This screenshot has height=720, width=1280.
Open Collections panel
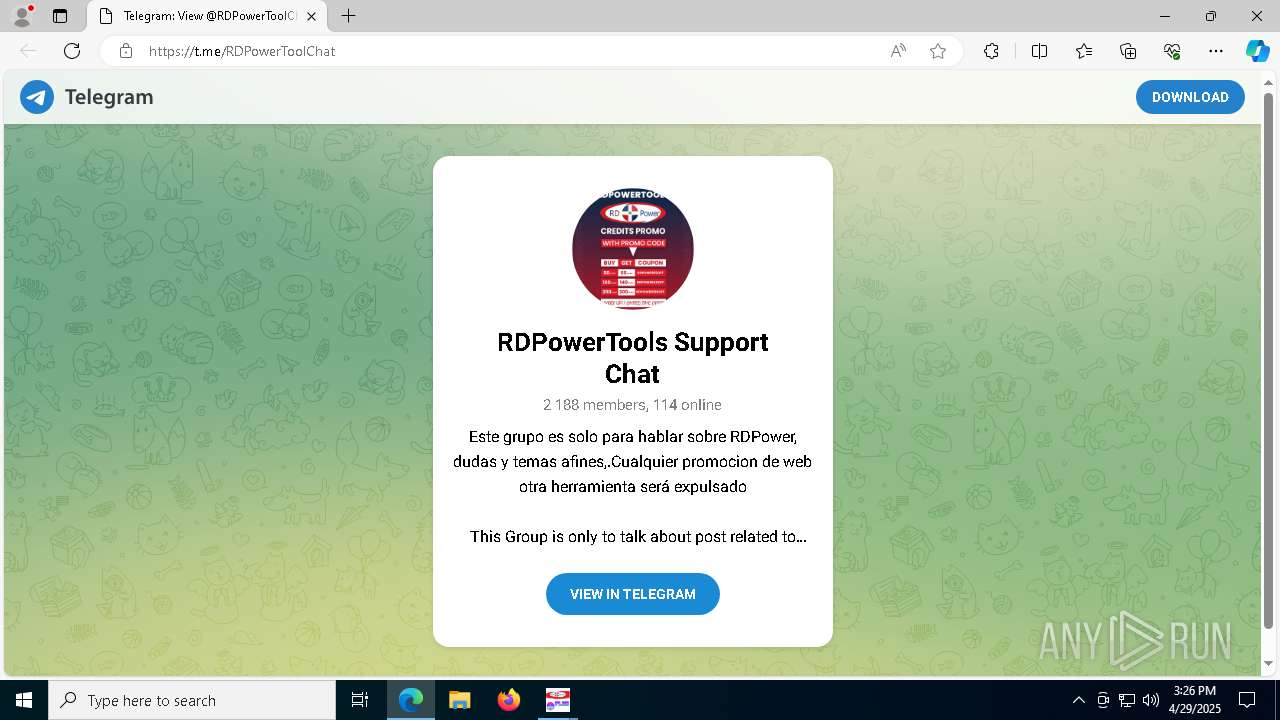click(x=1128, y=51)
